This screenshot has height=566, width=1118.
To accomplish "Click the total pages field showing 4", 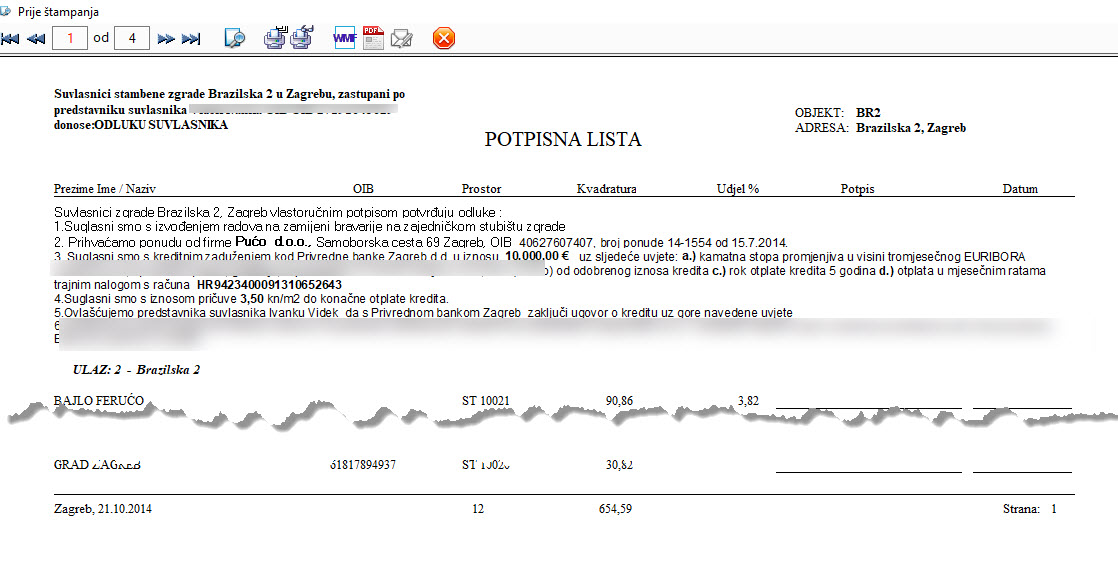I will (132, 38).
